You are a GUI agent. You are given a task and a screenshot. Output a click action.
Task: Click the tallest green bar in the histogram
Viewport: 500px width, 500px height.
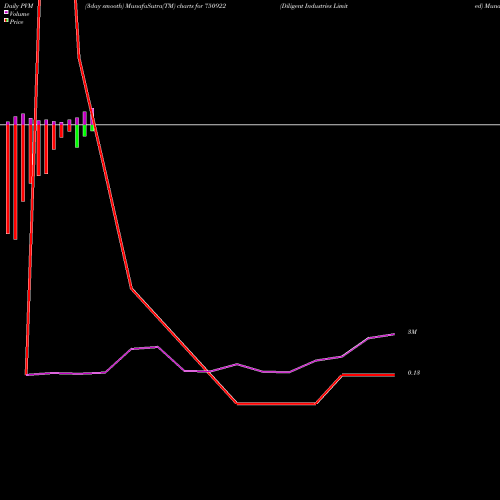77,136
